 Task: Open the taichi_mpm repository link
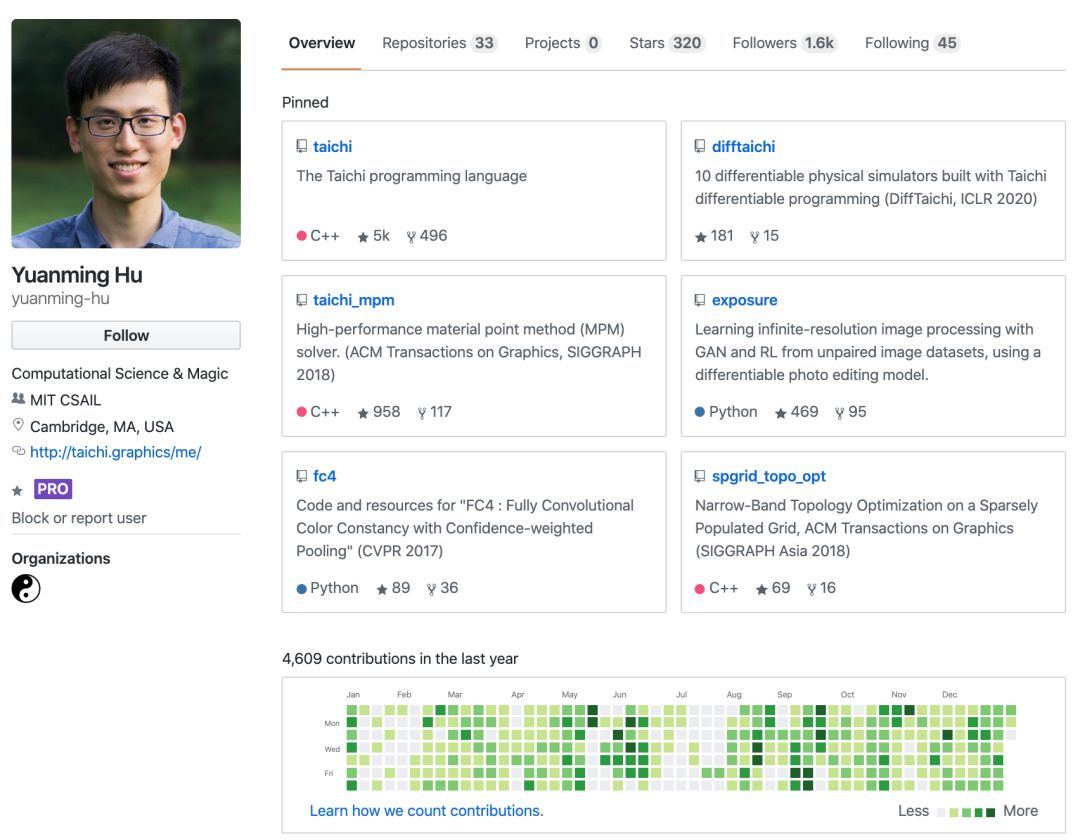353,300
